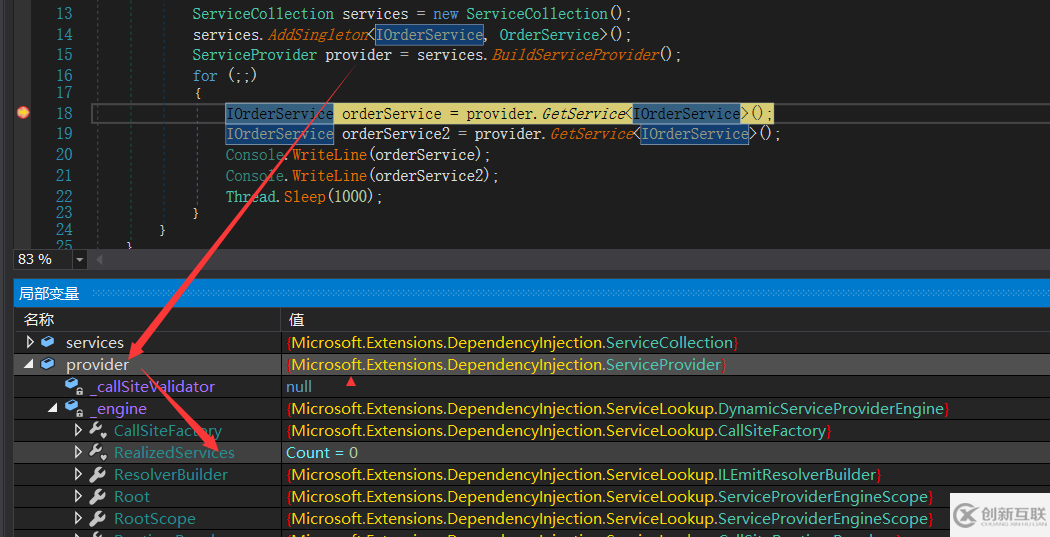The width and height of the screenshot is (1050, 537).
Task: Collapse the provider variable row
Action: coord(29,364)
